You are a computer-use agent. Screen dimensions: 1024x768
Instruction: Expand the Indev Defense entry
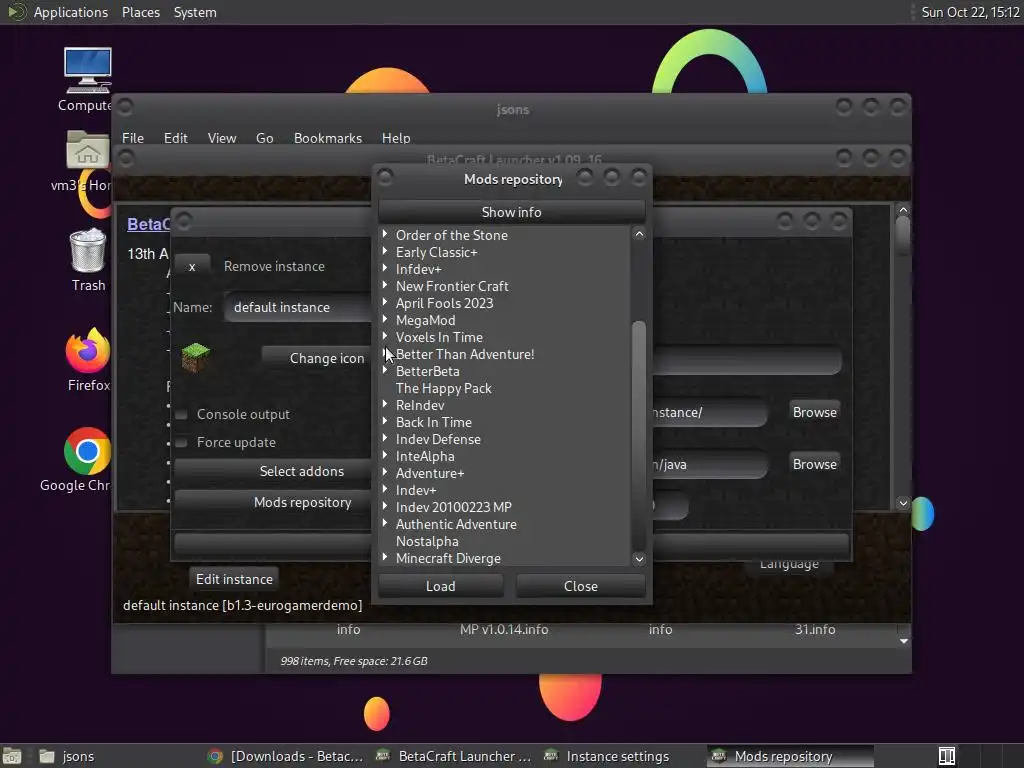pyautogui.click(x=385, y=438)
